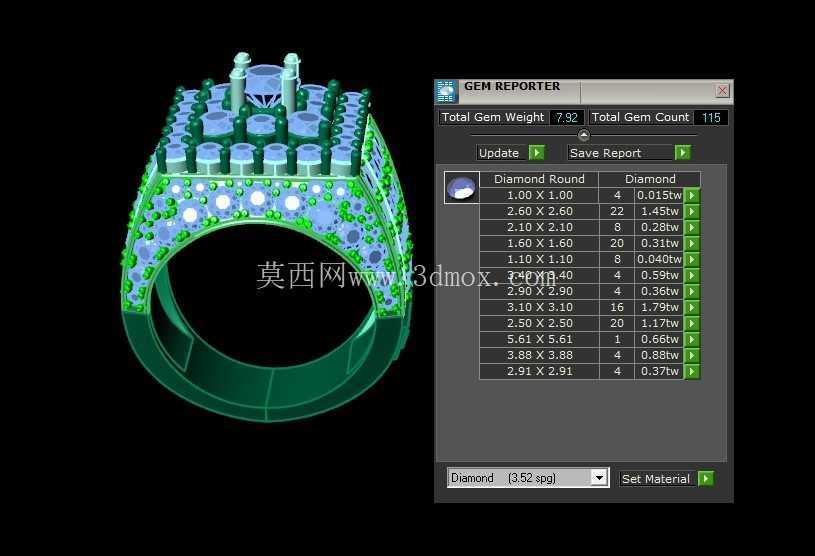Select the 1.10 X 1.10 size cell
The height and width of the screenshot is (556, 815).
pyautogui.click(x=540, y=259)
